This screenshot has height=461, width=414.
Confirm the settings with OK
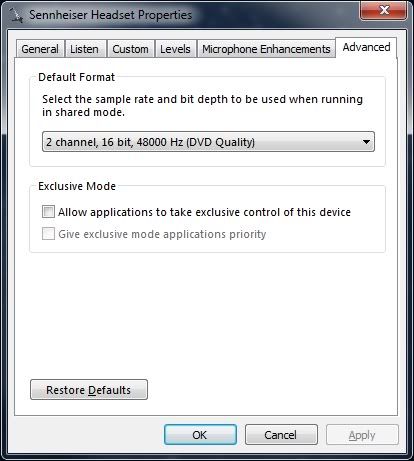pyautogui.click(x=200, y=435)
